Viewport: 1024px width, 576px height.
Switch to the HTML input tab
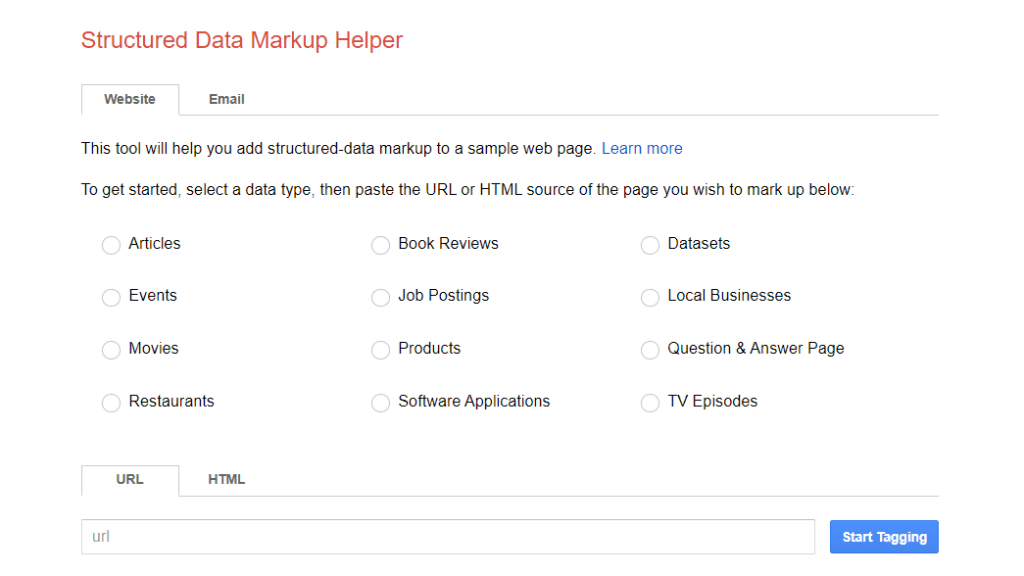click(x=226, y=480)
